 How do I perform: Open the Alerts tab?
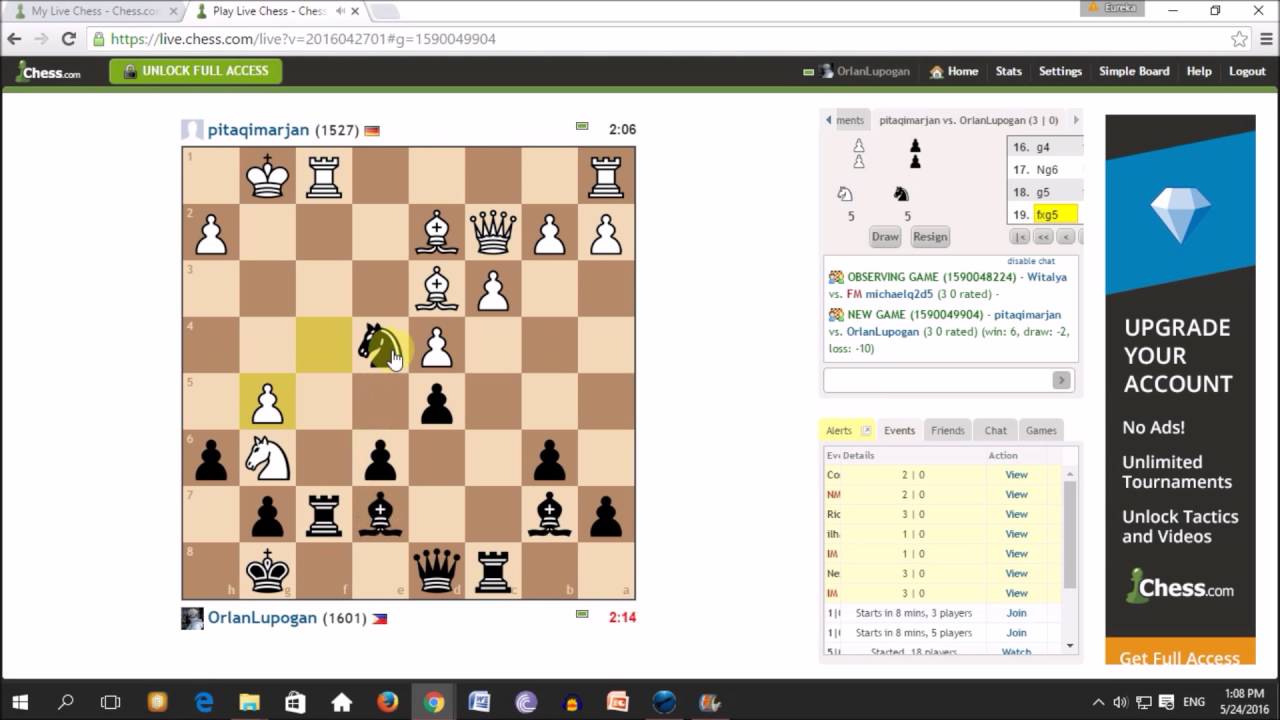[839, 431]
